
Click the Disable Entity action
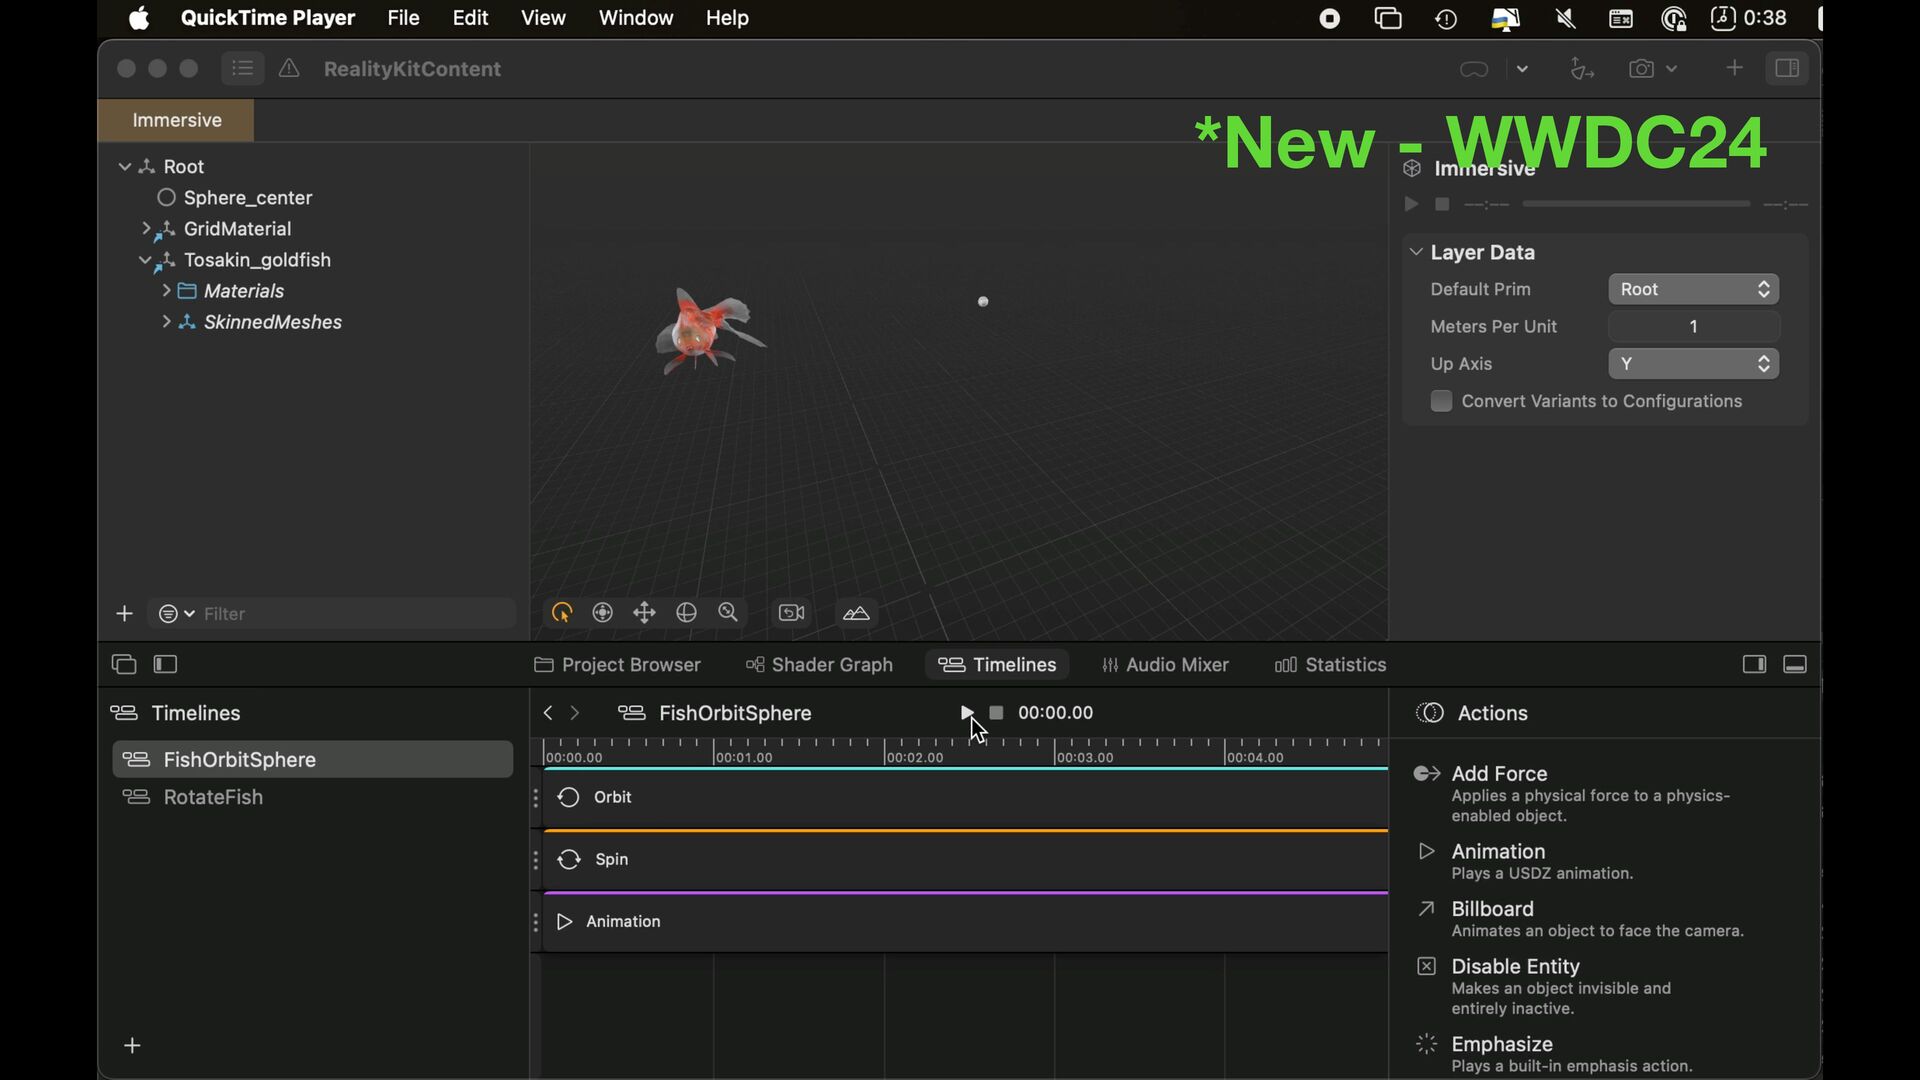point(1514,967)
